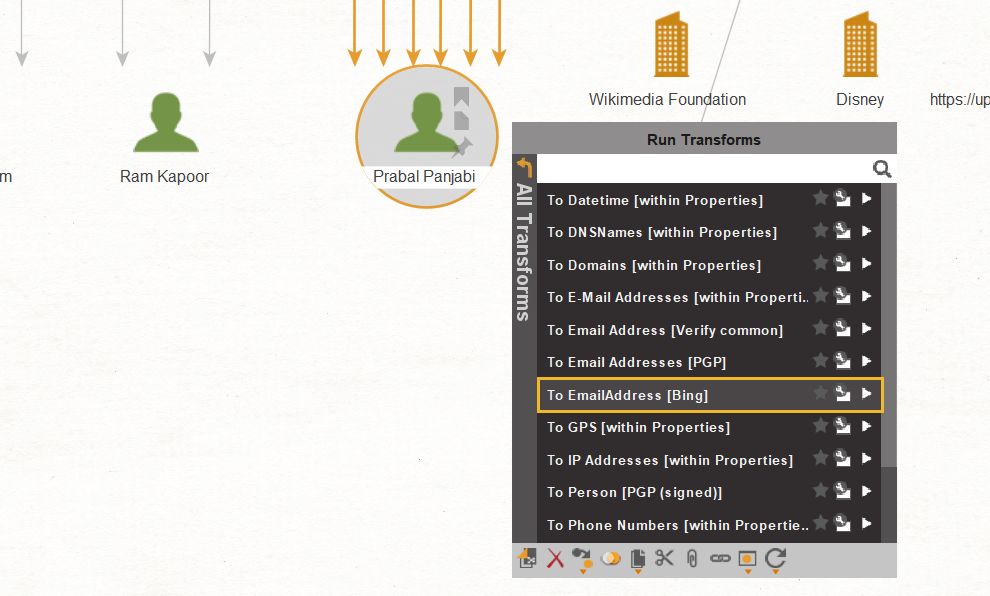Image resolution: width=990 pixels, height=596 pixels.
Task: Open settings icon for To IP Addresses
Action: click(842, 458)
